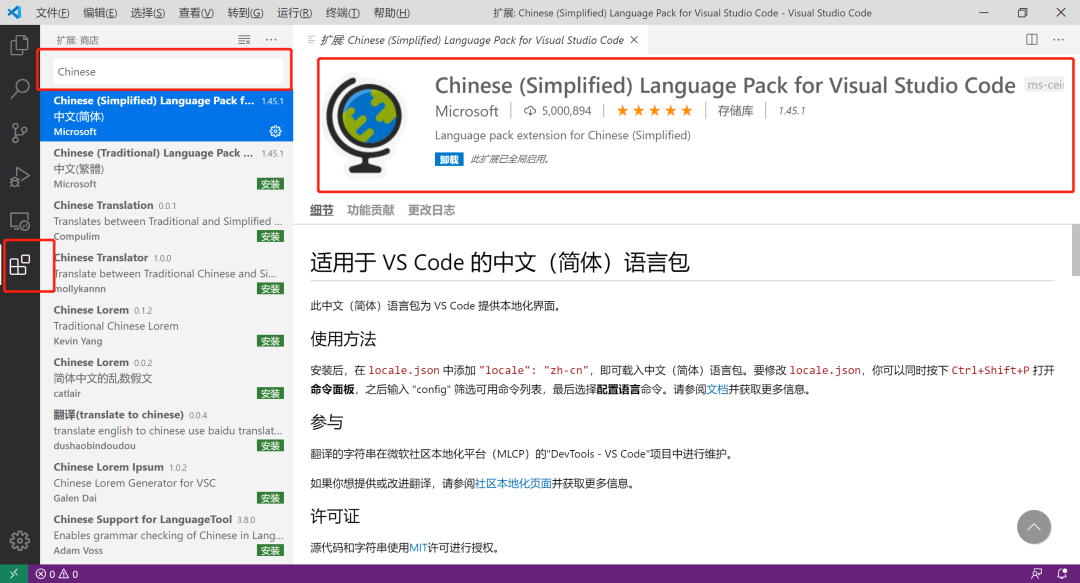Open the 社区本地化页面 link

pyautogui.click(x=513, y=483)
